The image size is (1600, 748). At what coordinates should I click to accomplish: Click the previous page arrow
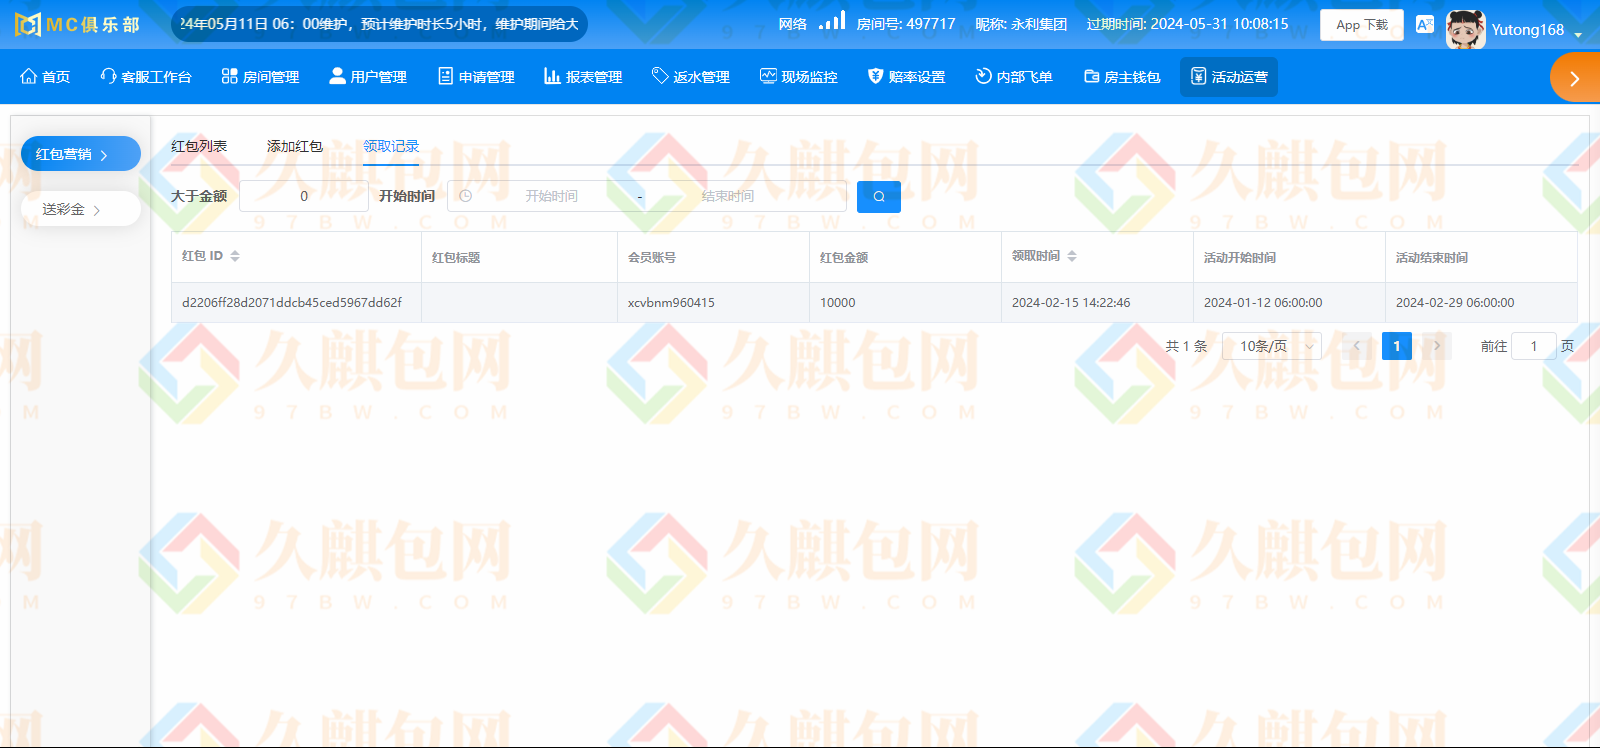point(1356,346)
